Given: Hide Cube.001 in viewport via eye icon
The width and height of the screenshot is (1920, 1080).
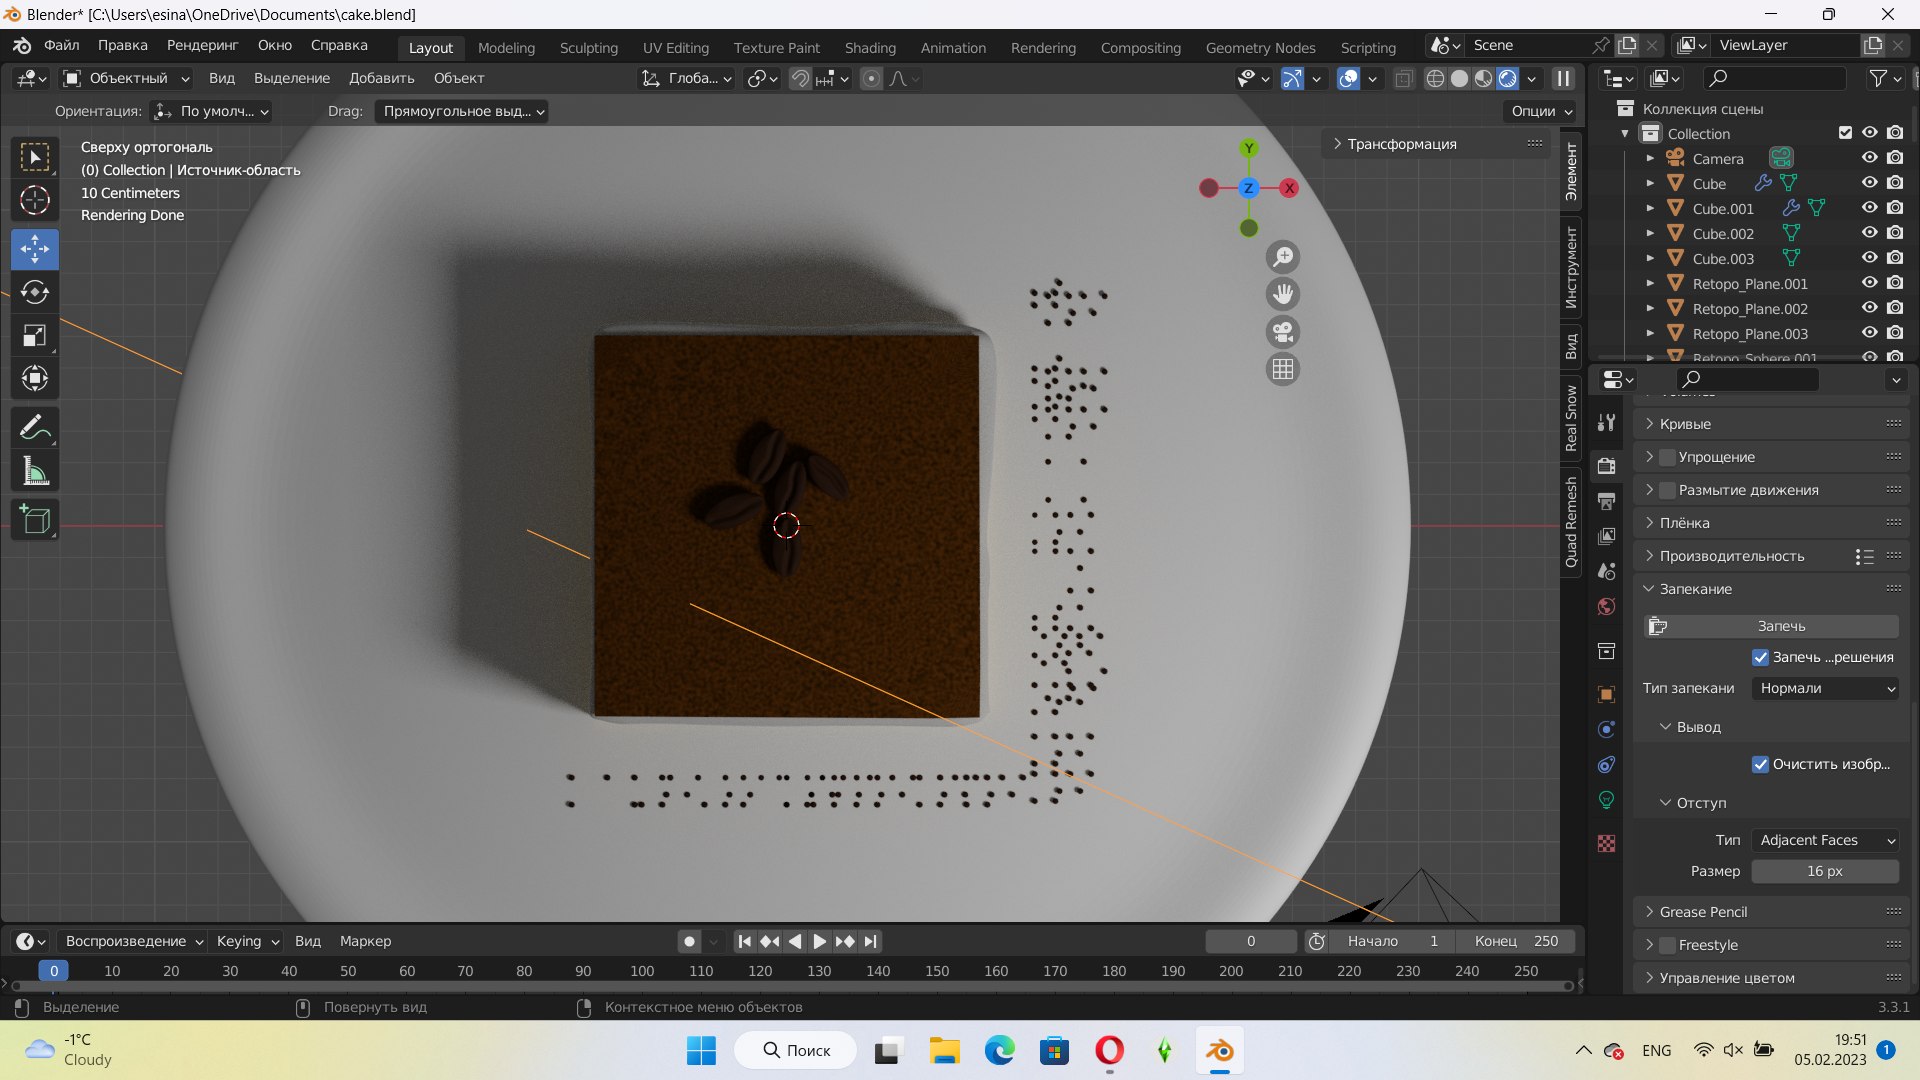Looking at the screenshot, I should click(1869, 208).
